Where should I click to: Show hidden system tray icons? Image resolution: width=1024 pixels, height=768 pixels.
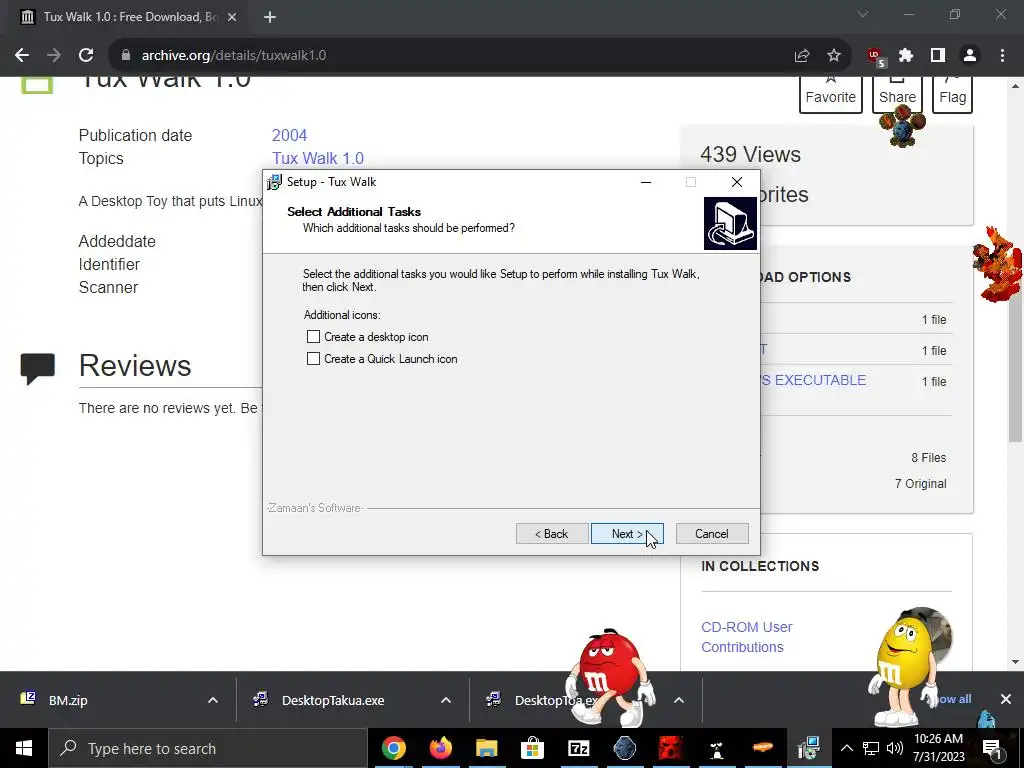(x=846, y=748)
